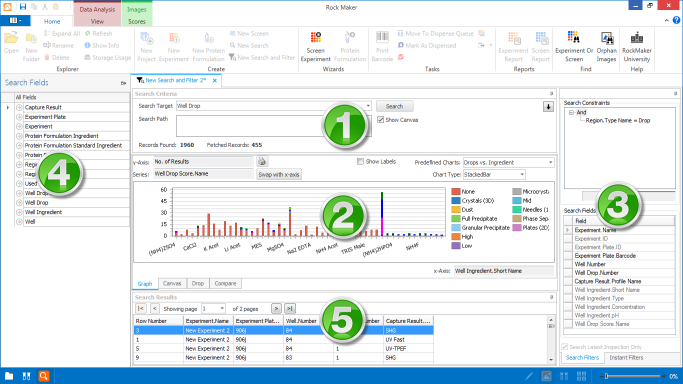Screen dimensions: 683x384
Task: Go to next results page
Action: 276,309
